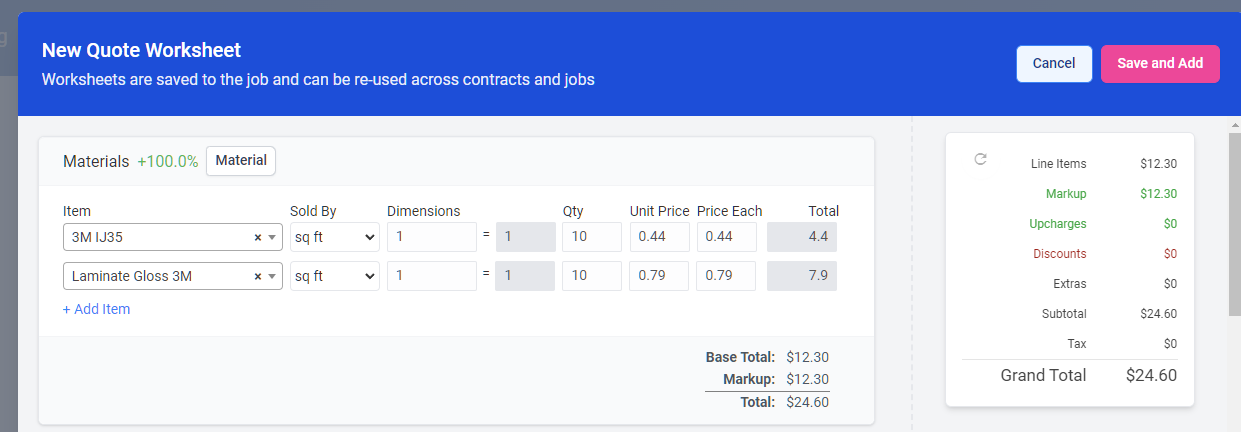
Task: Click the Base Total label in worksheet footer
Action: 740,357
